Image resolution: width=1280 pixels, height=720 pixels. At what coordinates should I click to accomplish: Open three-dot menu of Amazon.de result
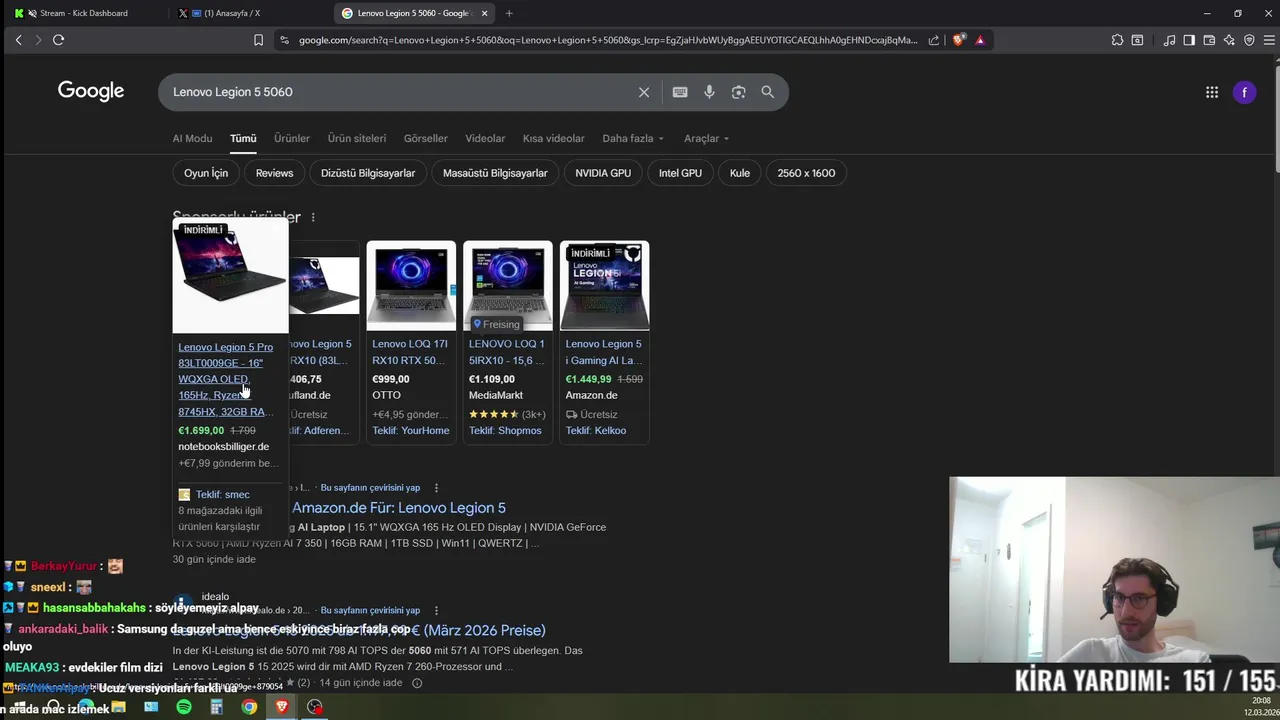point(436,488)
